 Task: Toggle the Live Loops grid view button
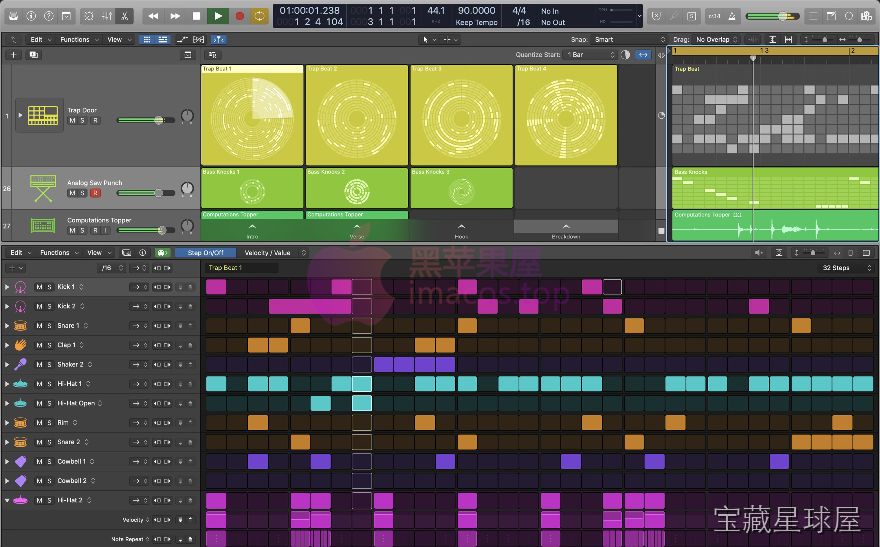[147, 39]
